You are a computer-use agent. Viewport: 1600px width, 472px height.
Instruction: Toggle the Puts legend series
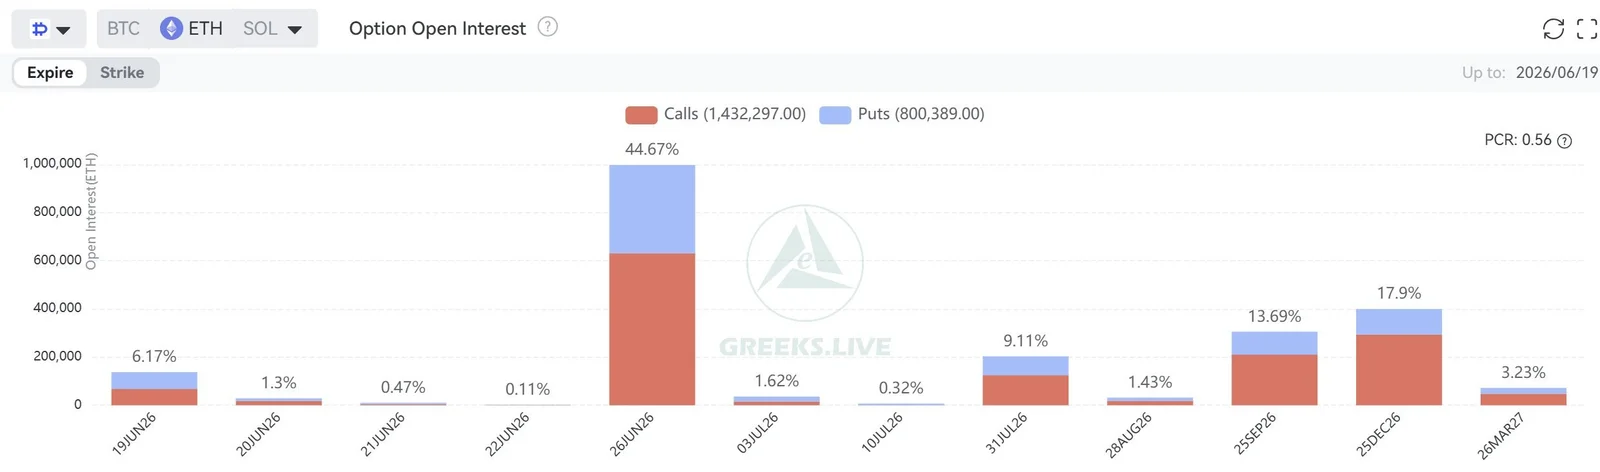pos(902,114)
